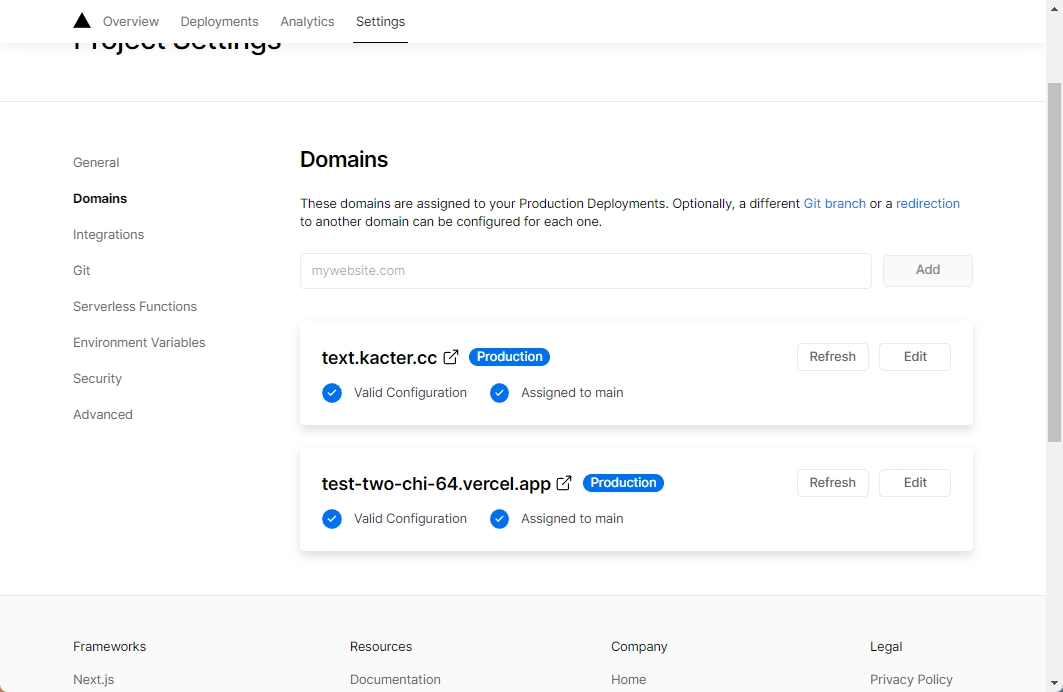Refresh the text.kacter.cc domain
1063x692 pixels.
832,357
